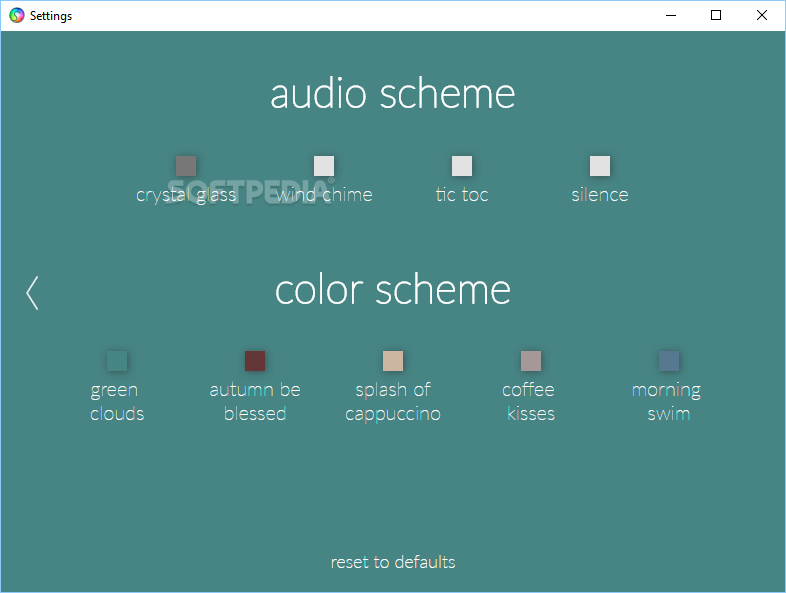This screenshot has height=593, width=786.
Task: Click the color scheme heading
Action: (393, 290)
